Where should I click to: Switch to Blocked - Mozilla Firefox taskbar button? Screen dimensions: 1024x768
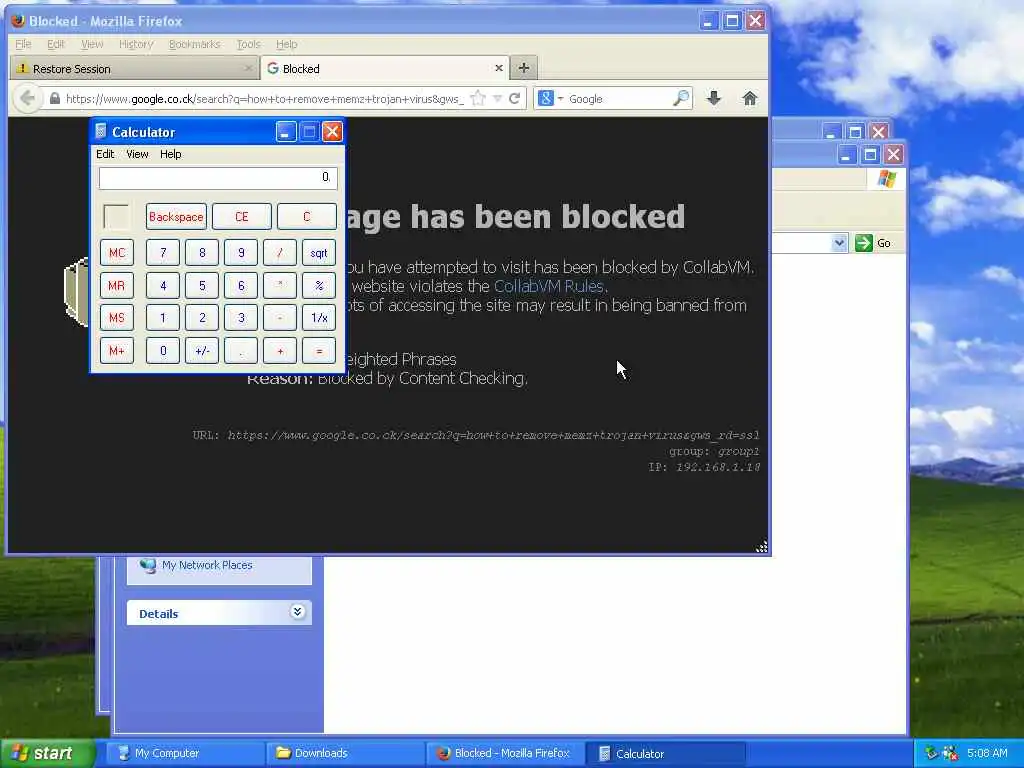coord(505,753)
